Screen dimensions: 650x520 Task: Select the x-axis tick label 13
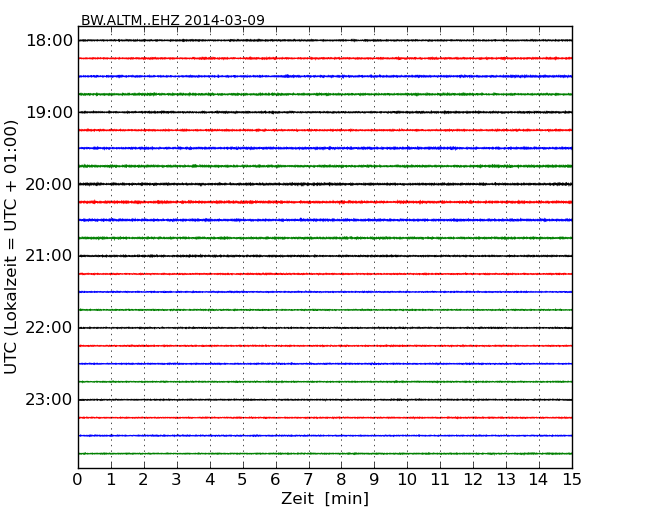coord(506,479)
